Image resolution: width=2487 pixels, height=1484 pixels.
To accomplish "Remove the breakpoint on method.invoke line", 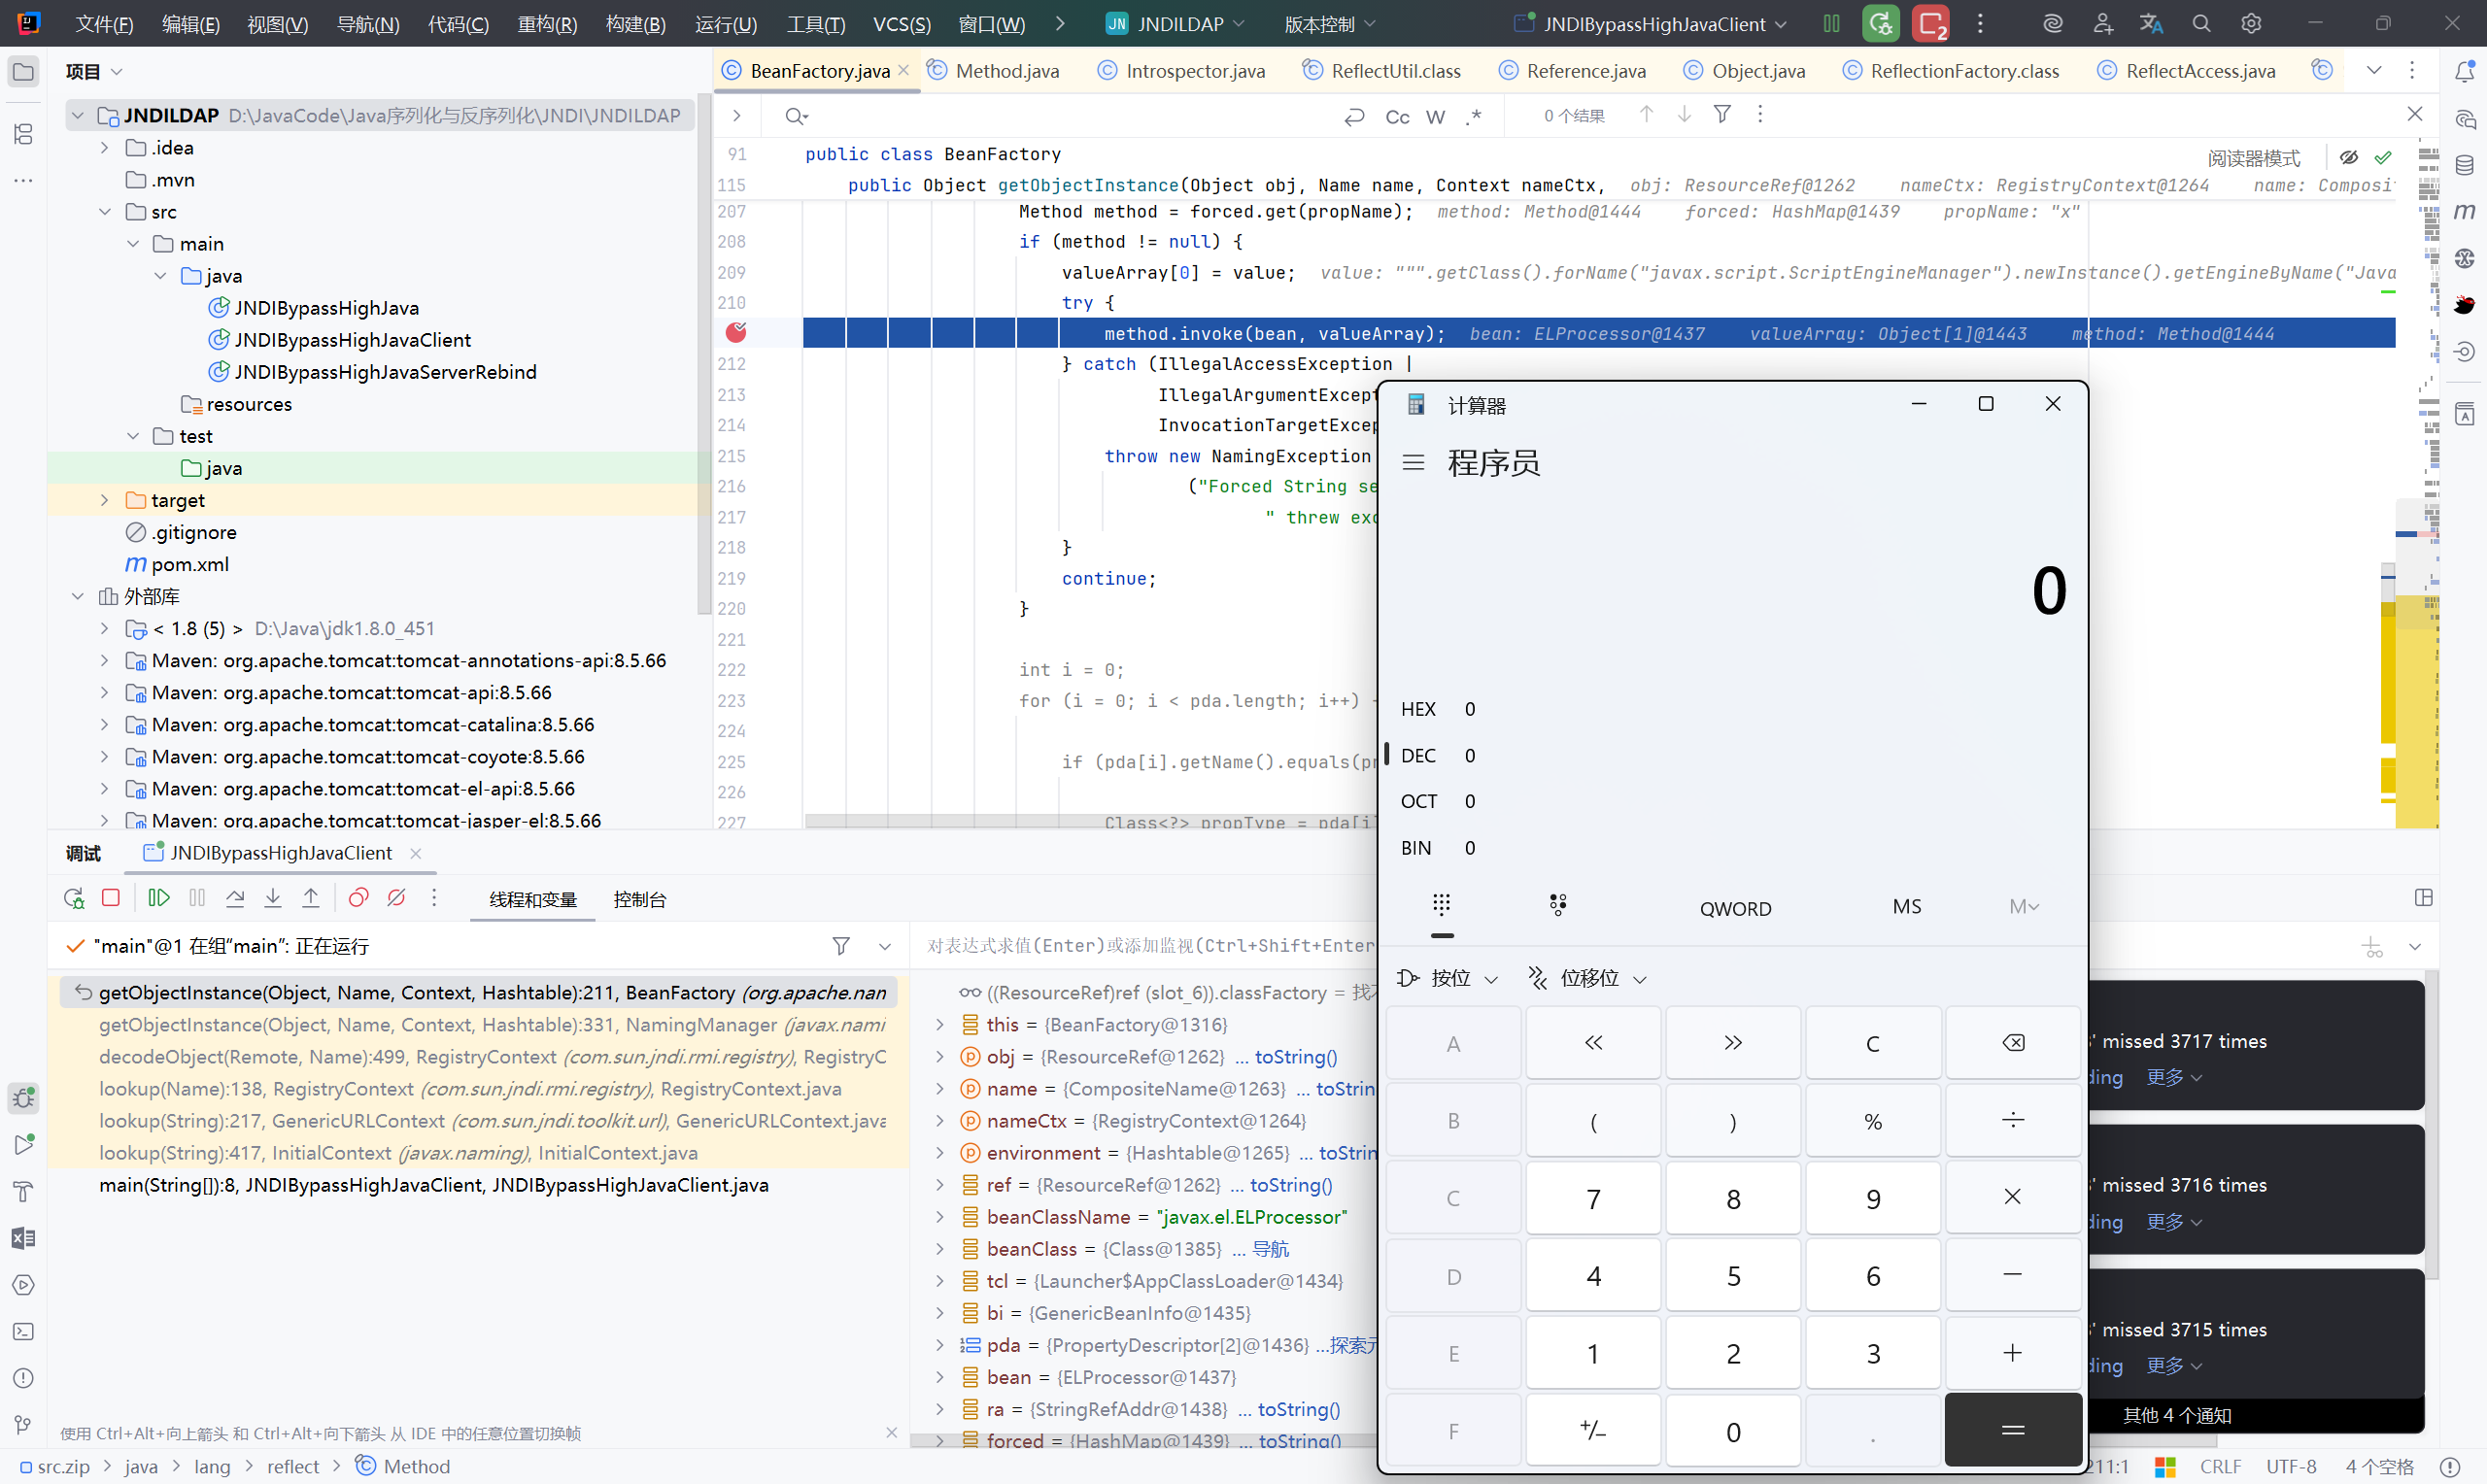I will click(x=736, y=333).
